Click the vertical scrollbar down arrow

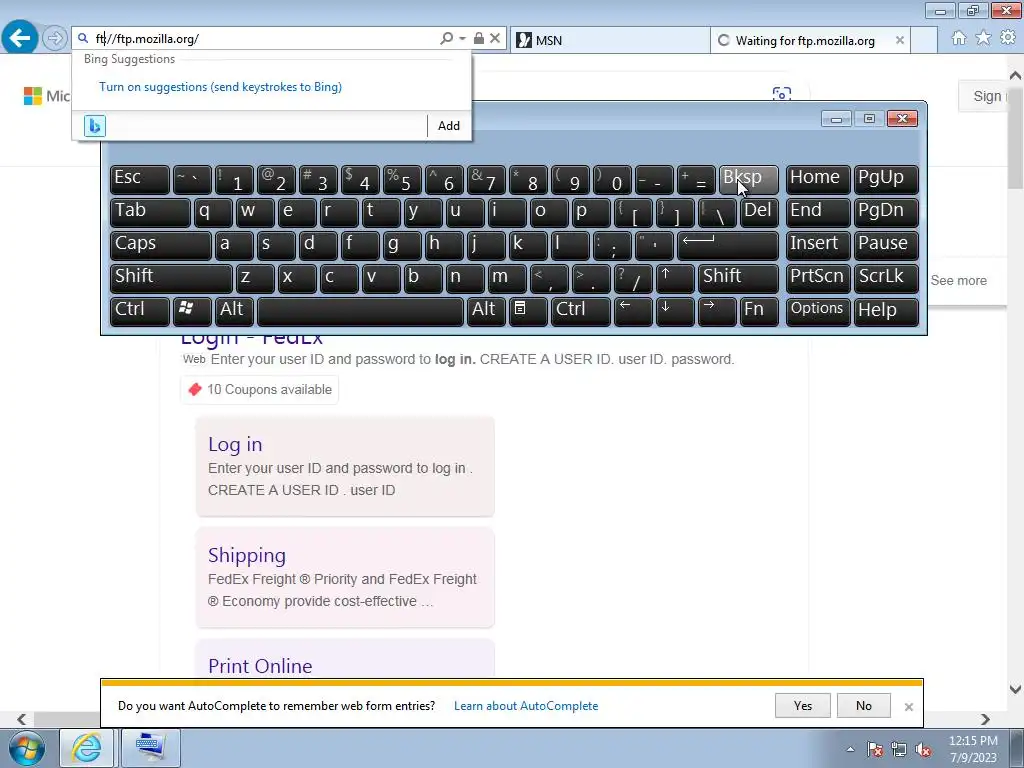tap(1016, 690)
